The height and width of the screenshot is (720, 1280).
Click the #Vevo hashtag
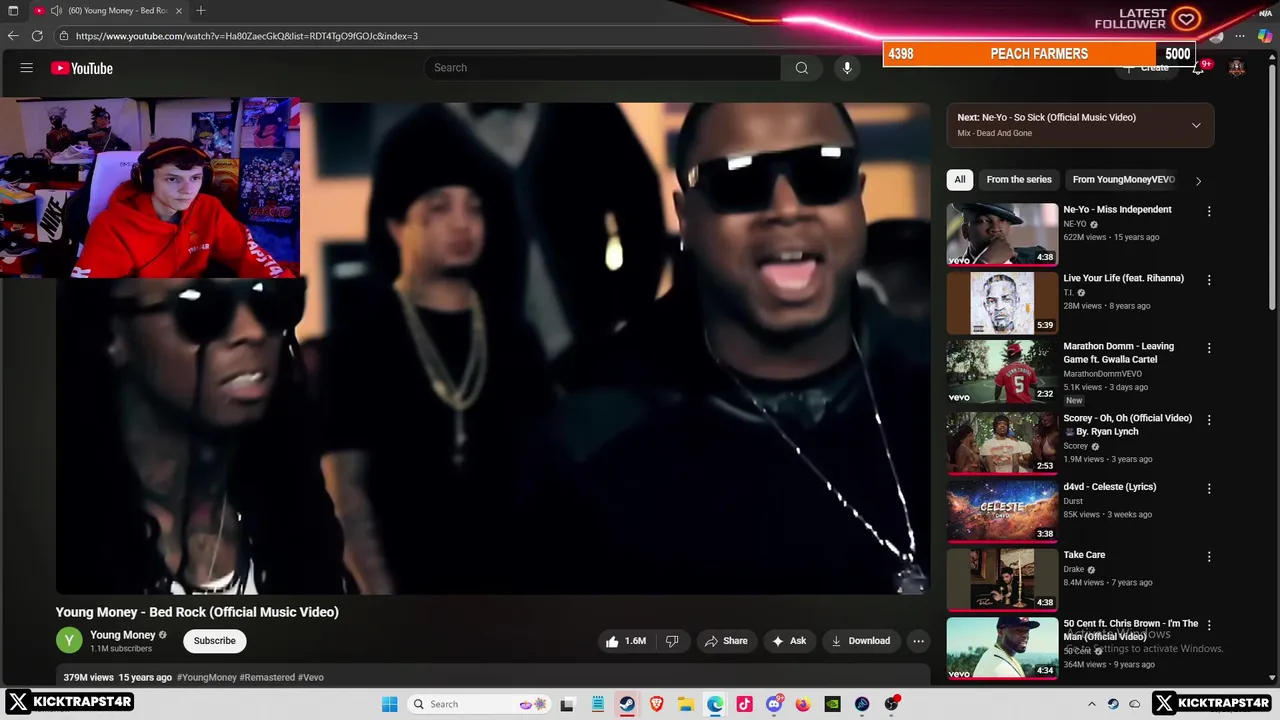(x=311, y=677)
